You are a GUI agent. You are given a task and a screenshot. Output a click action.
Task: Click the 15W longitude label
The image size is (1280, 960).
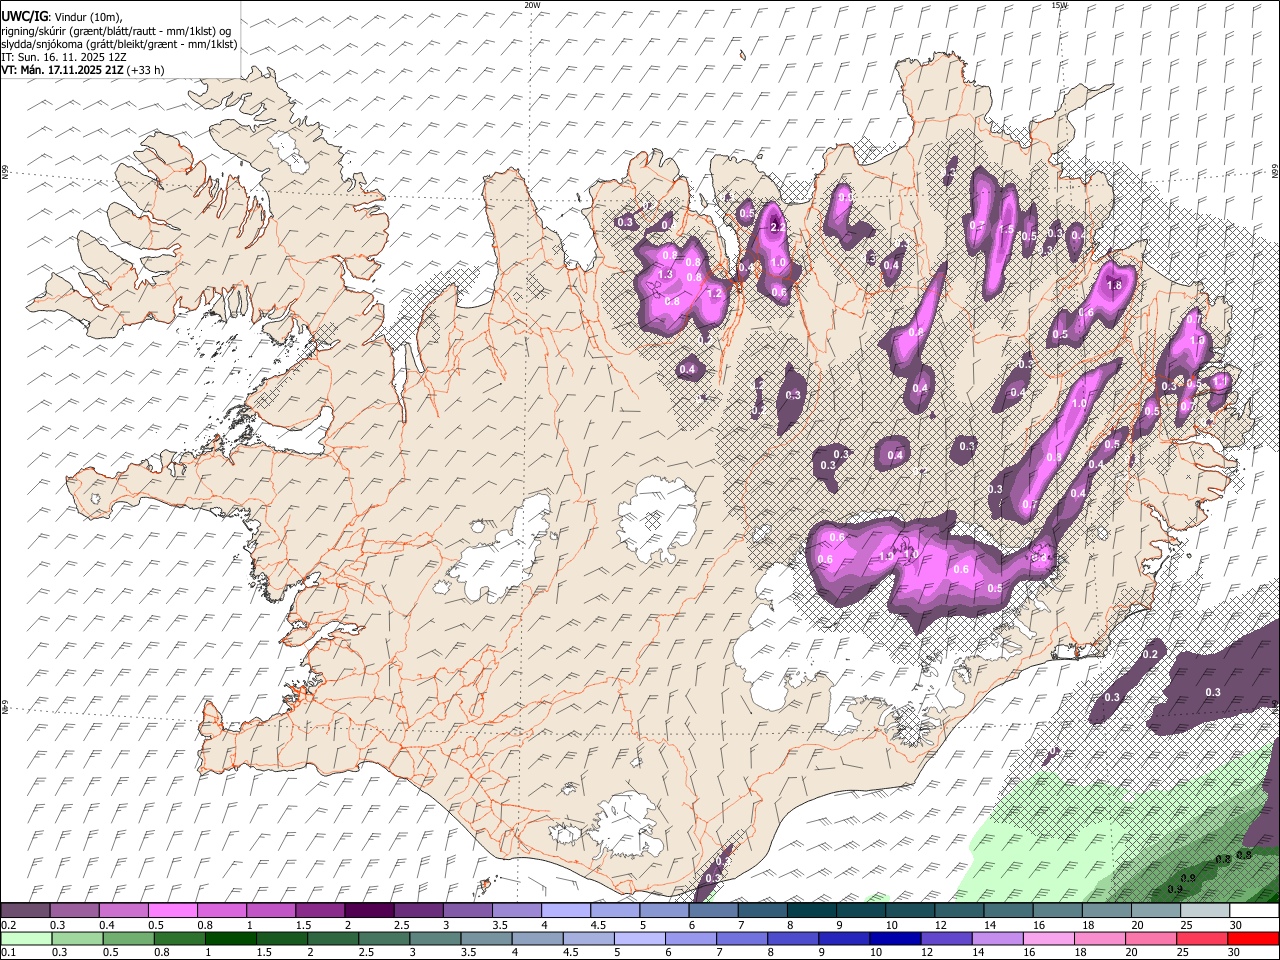click(x=1059, y=5)
